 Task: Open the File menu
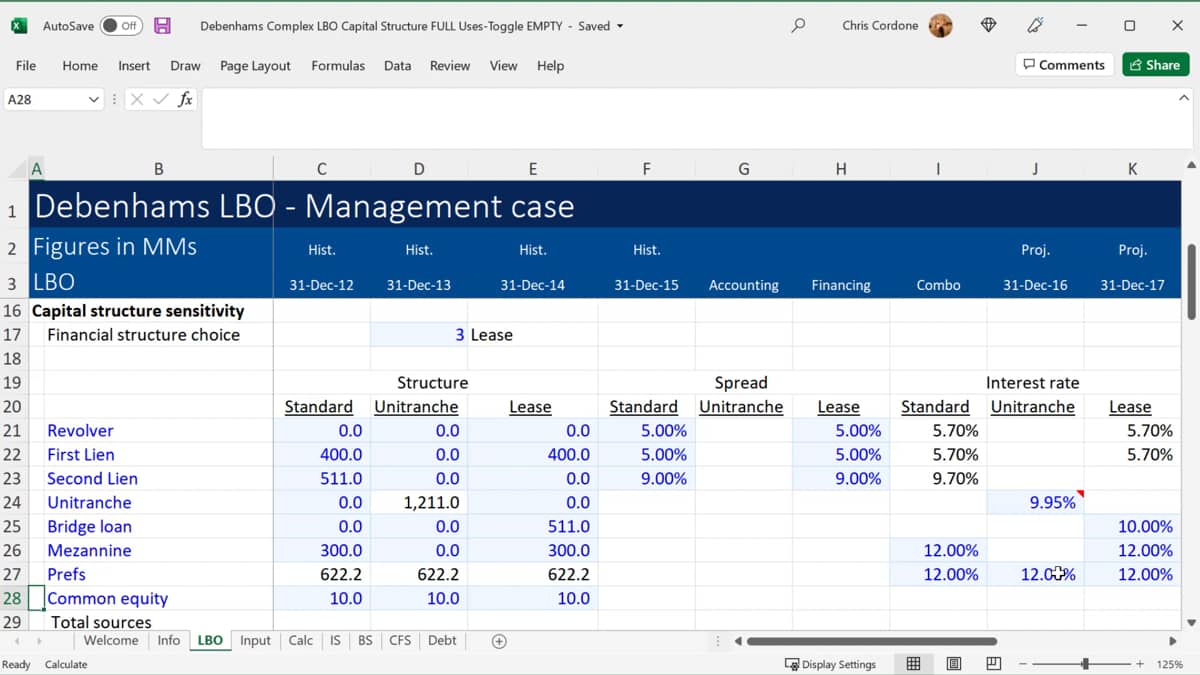[x=26, y=66]
